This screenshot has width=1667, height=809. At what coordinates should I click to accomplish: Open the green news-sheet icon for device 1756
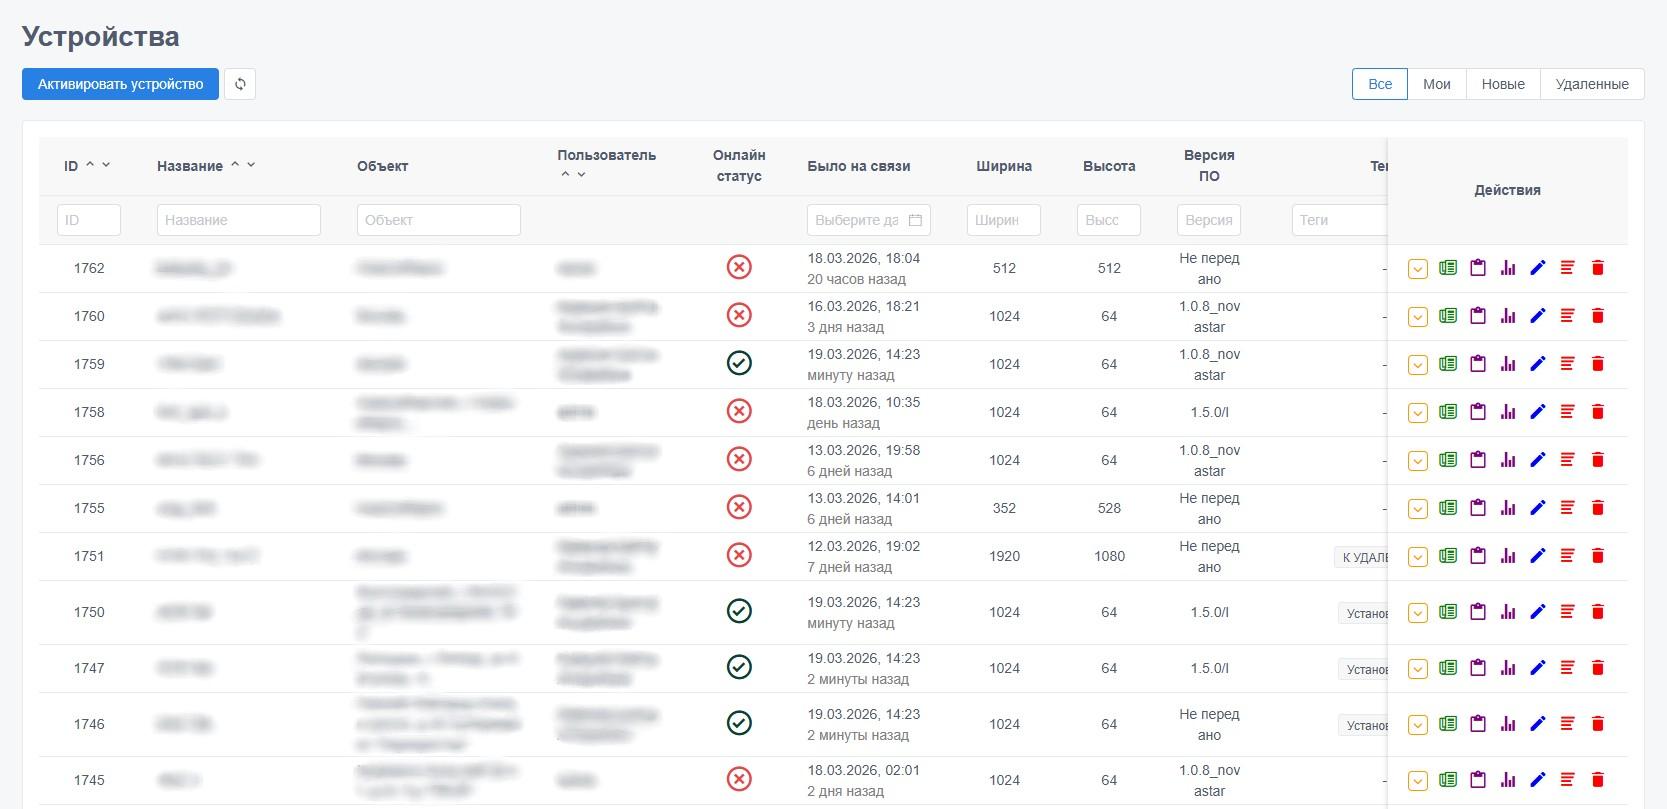[x=1448, y=460]
